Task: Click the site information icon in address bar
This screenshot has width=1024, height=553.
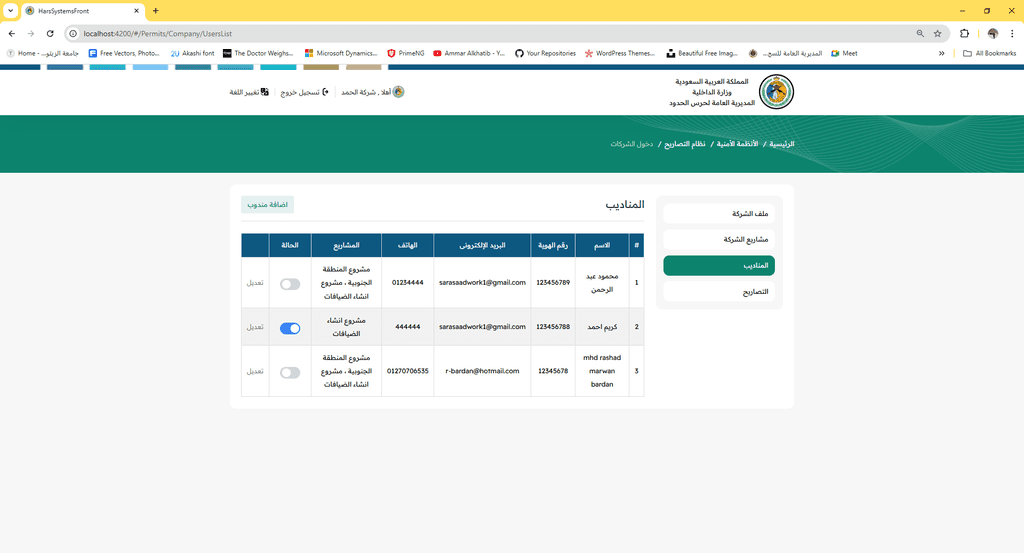Action: [x=73, y=33]
